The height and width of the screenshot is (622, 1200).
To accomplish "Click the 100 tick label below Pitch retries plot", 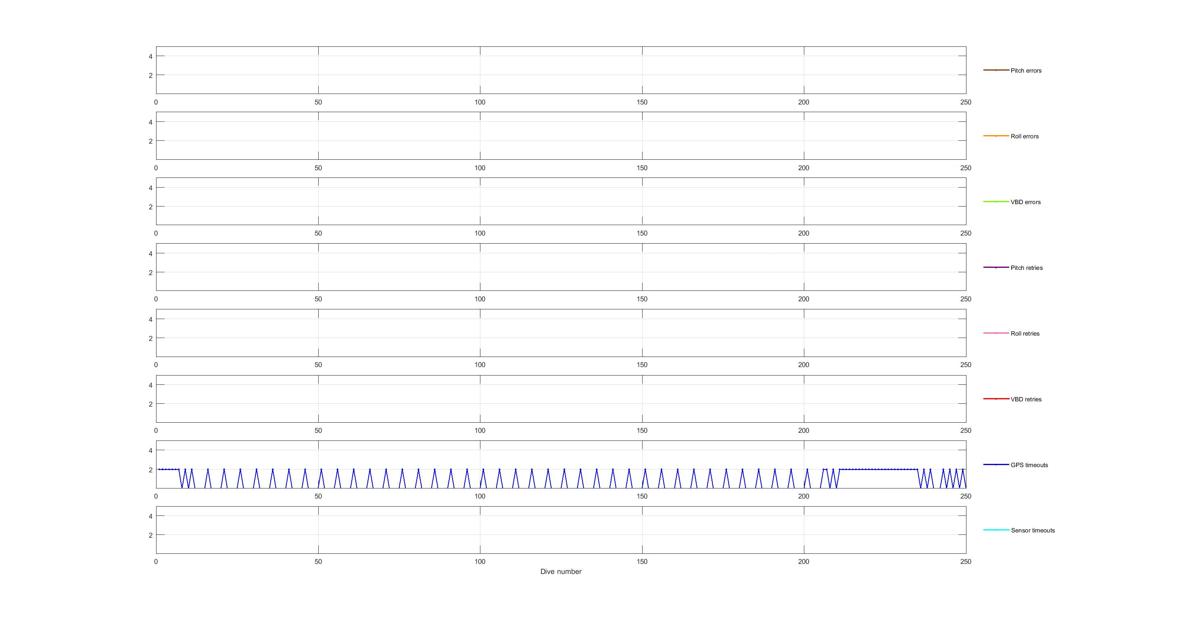I will (x=480, y=299).
